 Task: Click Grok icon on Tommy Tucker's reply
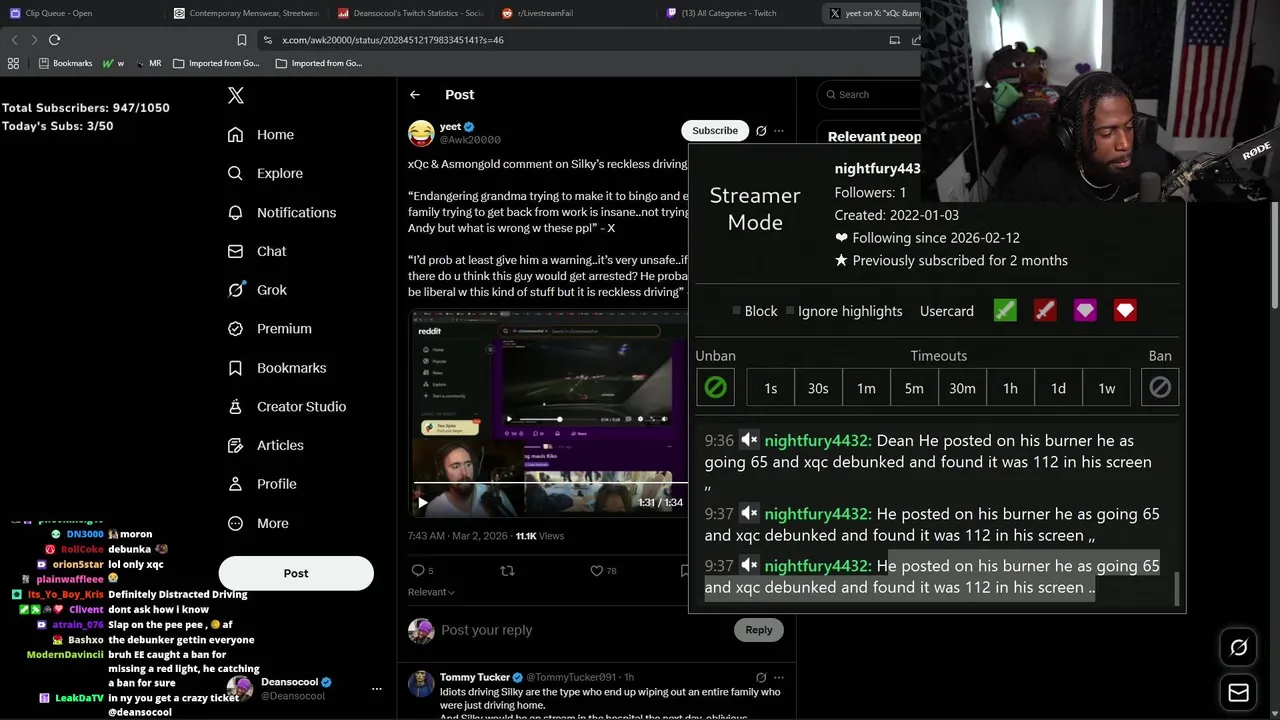click(761, 677)
